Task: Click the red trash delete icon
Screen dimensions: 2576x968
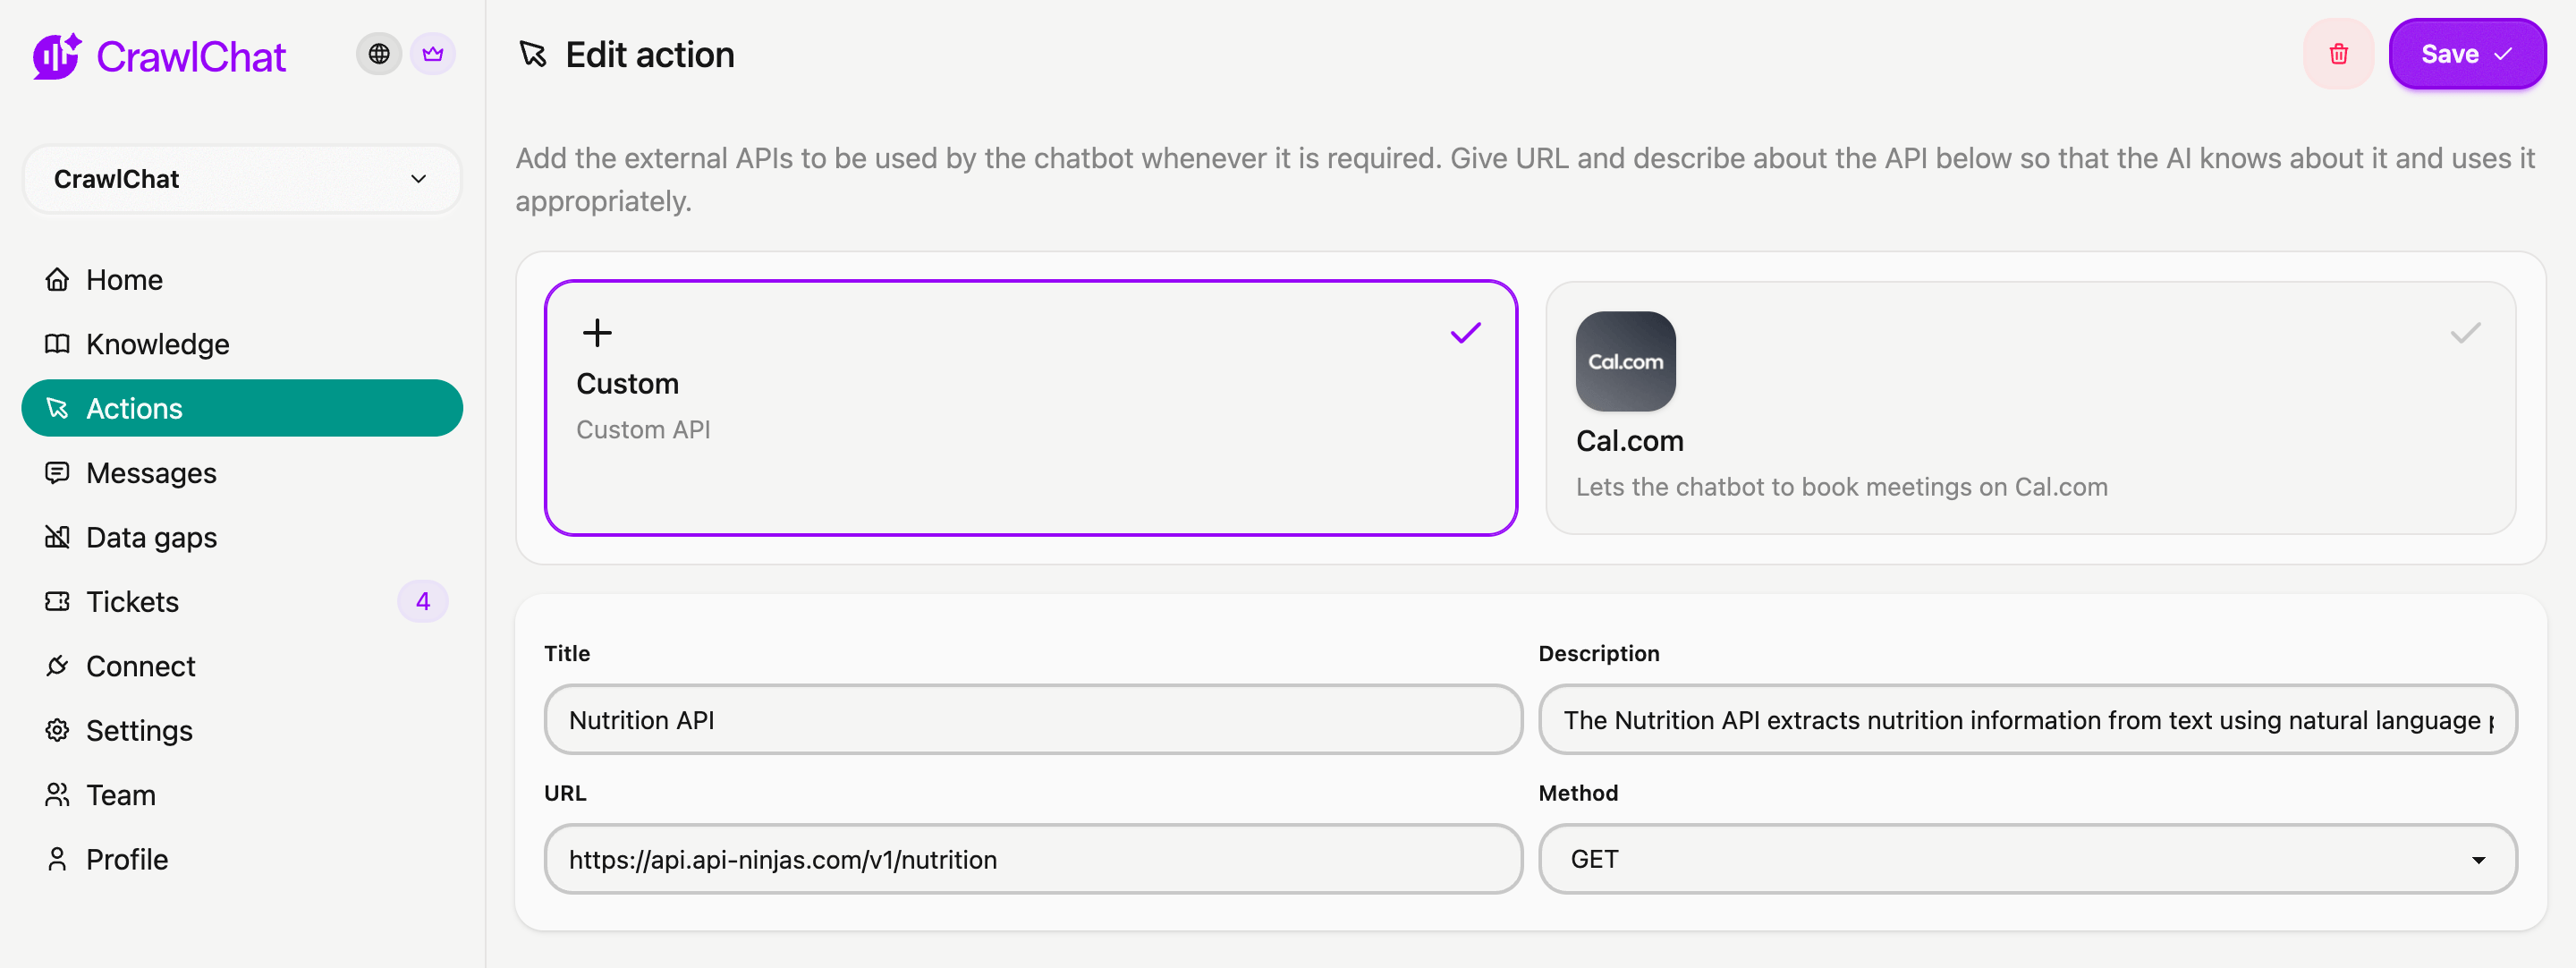Action: click(2337, 54)
